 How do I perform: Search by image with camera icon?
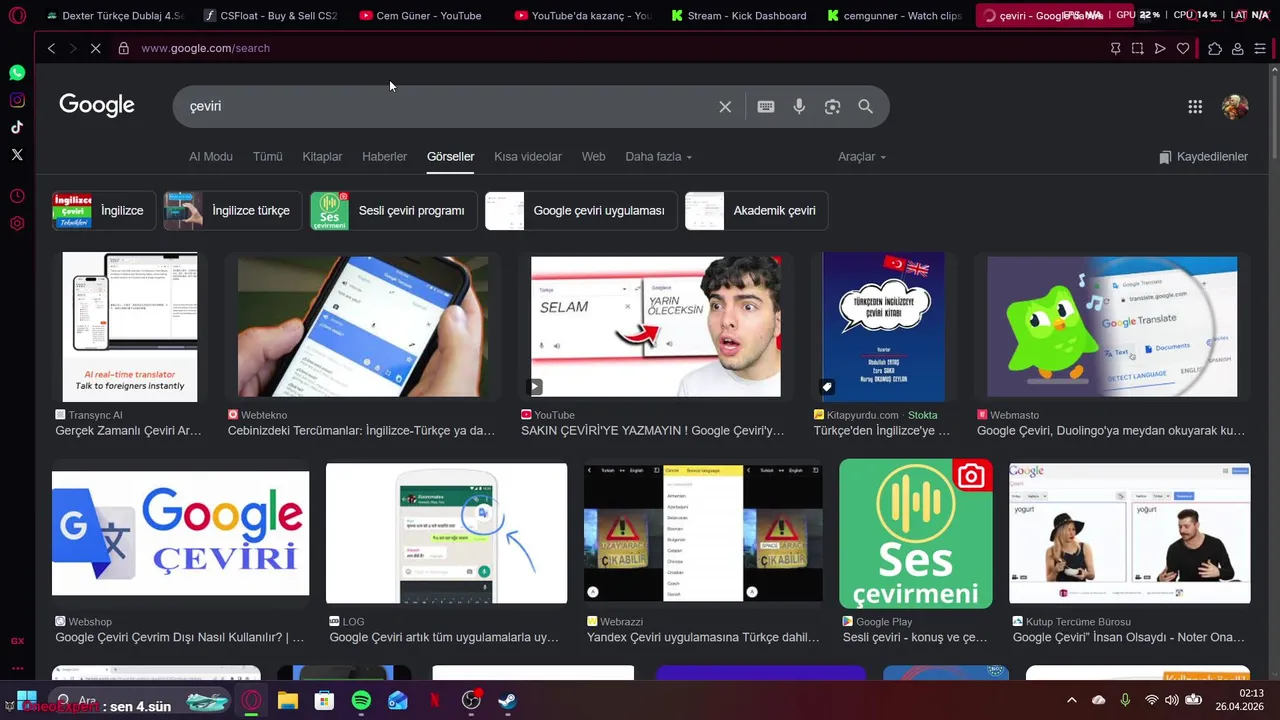click(832, 107)
